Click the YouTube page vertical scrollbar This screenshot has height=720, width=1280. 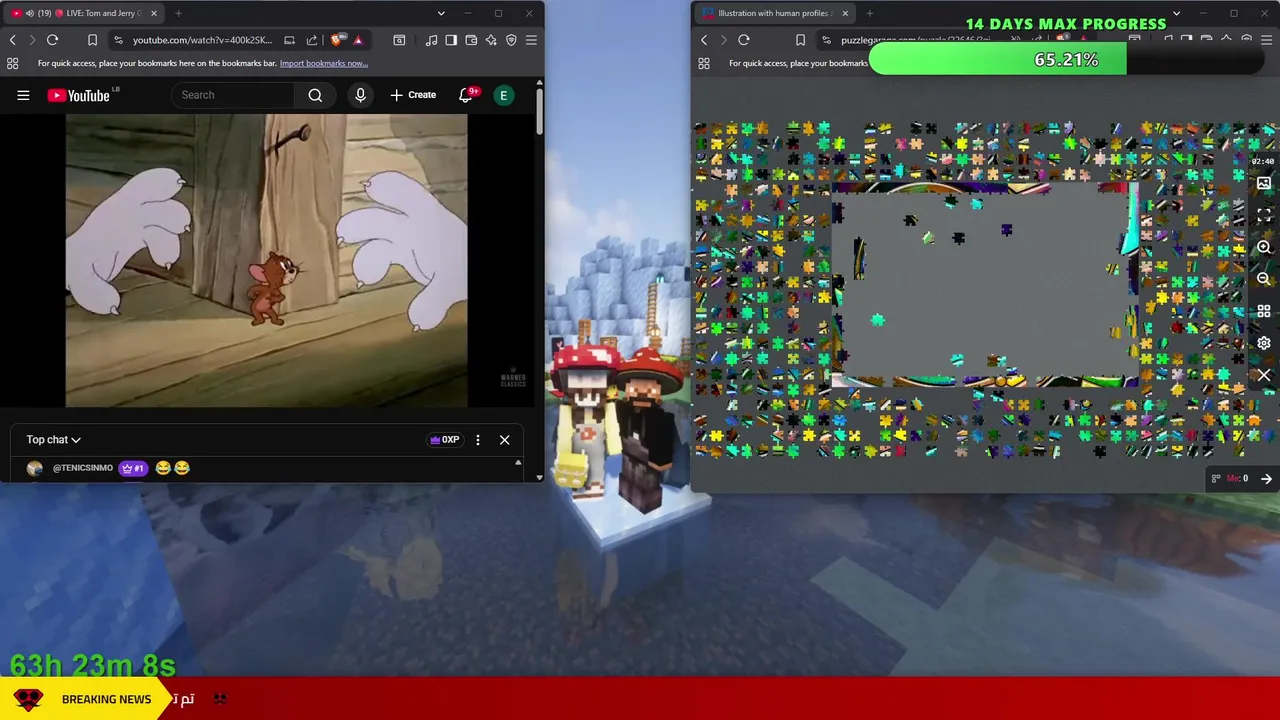(x=539, y=112)
